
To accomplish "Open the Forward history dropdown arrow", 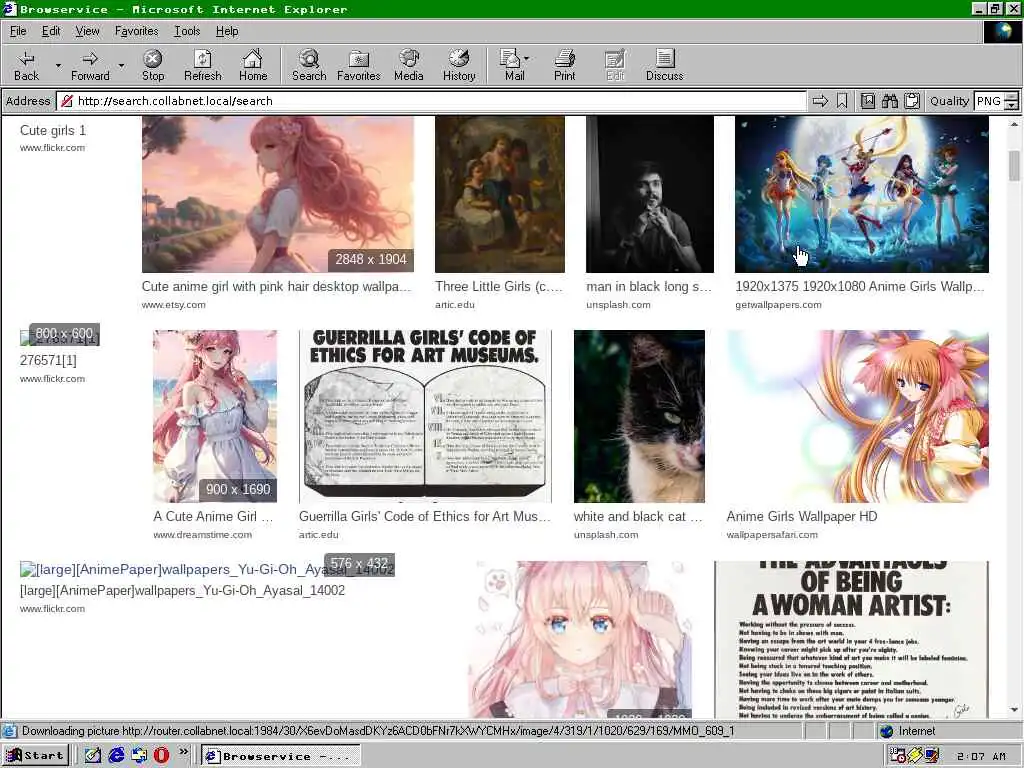I will click(121, 65).
